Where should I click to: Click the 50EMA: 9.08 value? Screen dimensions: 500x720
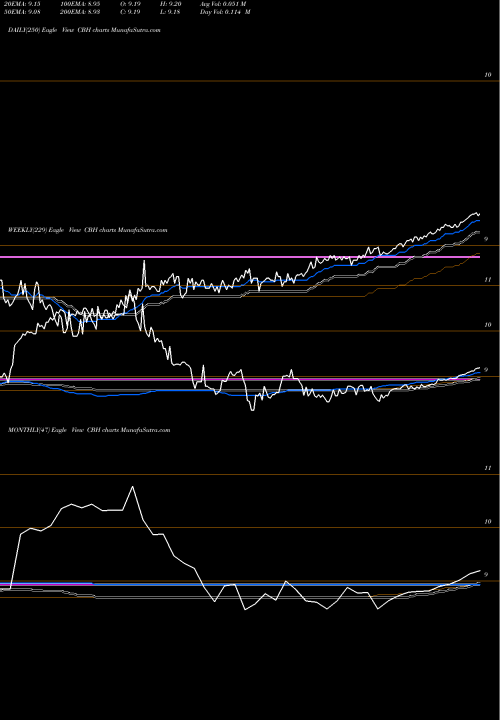pyautogui.click(x=24, y=12)
